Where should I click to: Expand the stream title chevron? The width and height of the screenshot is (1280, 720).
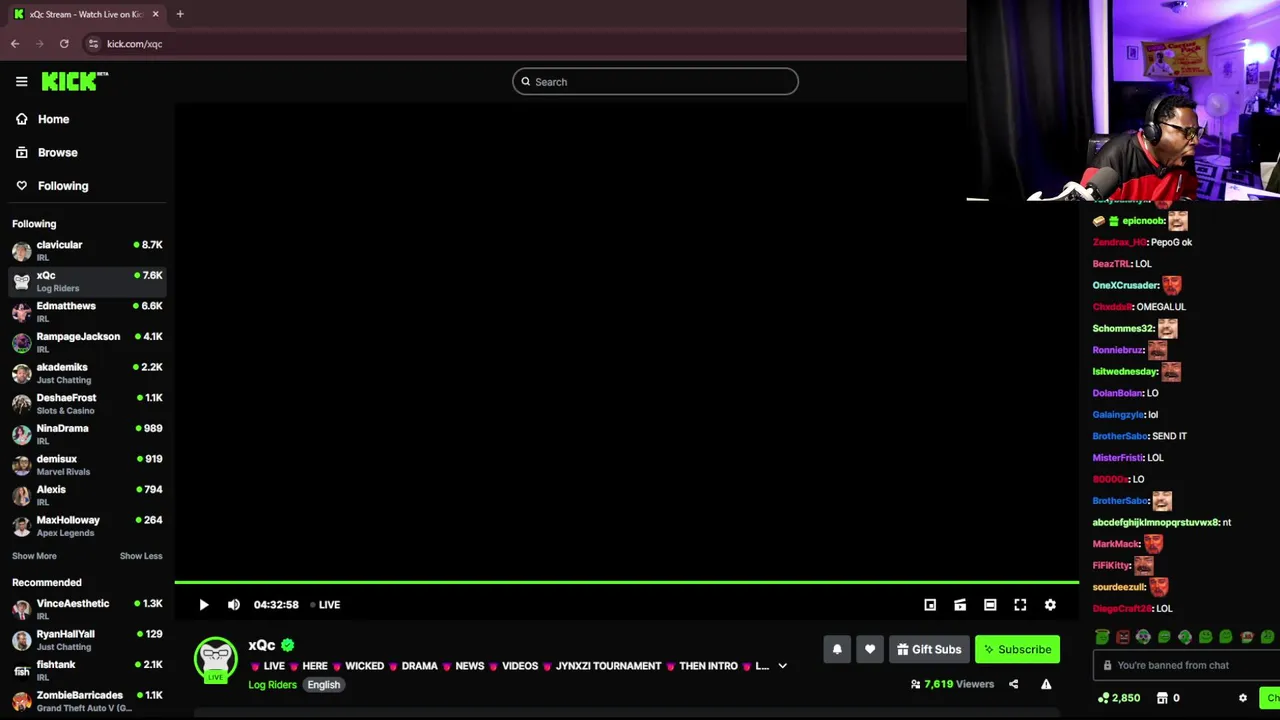pyautogui.click(x=782, y=666)
